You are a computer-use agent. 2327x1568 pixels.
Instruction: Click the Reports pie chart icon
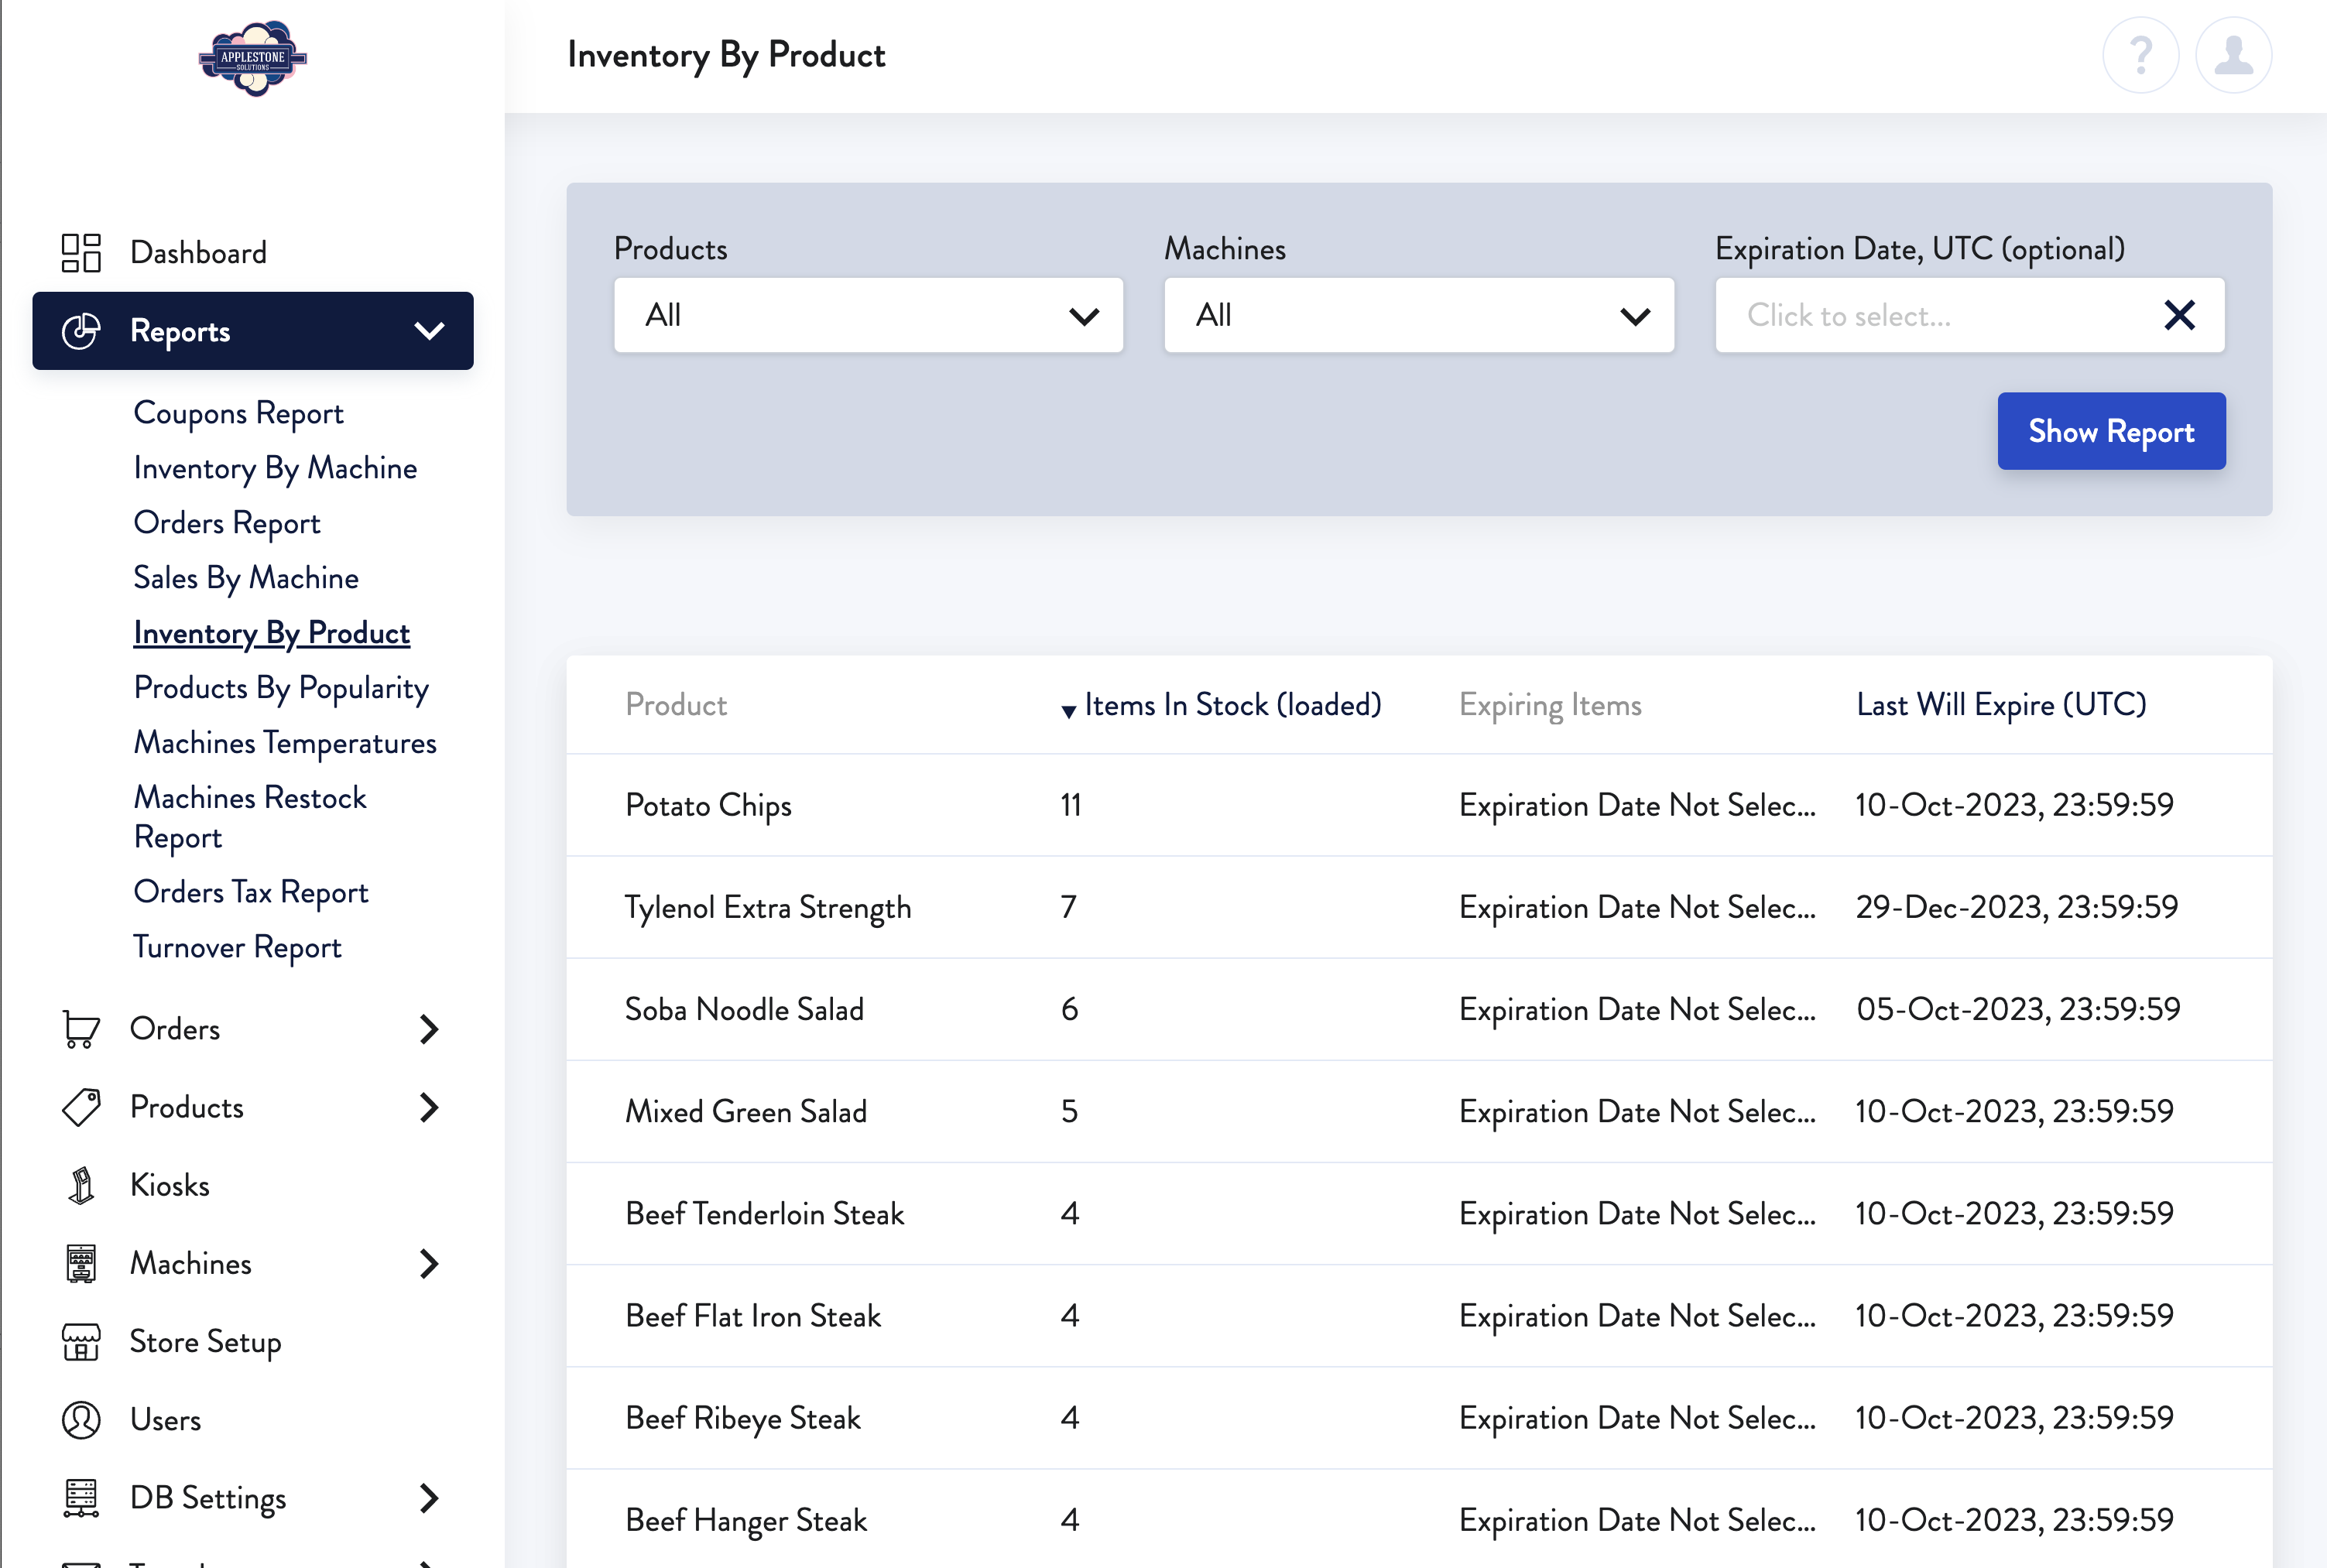[x=81, y=331]
